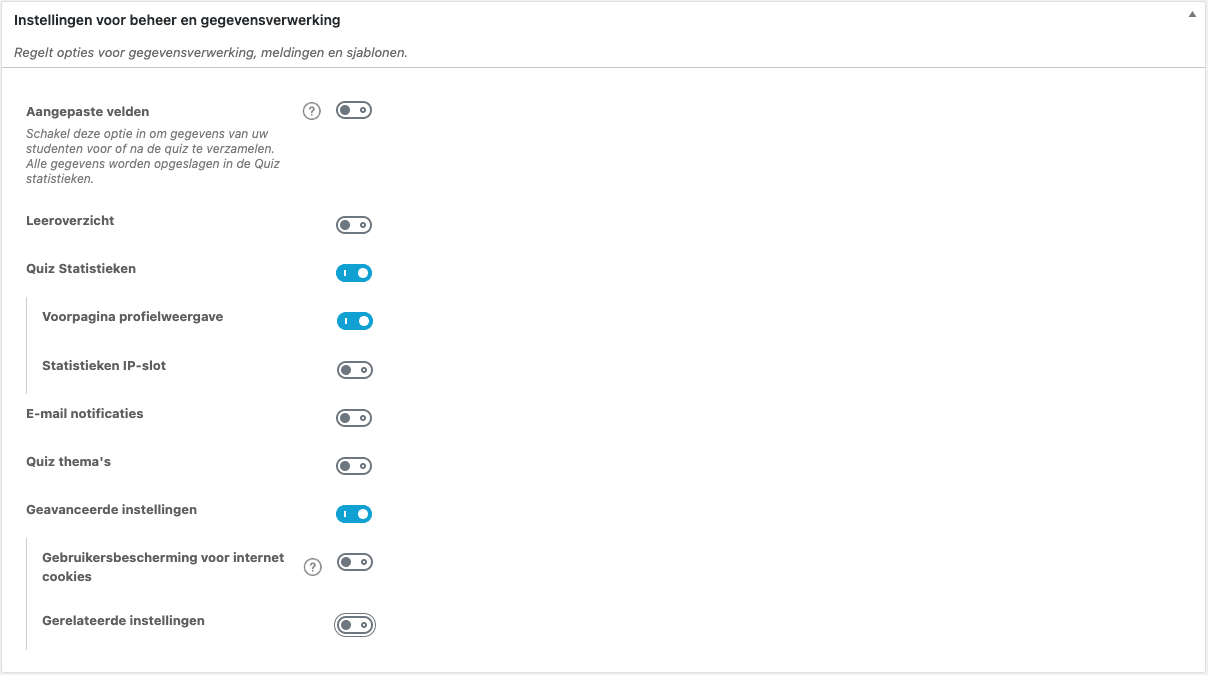Click the panel subtitle starting with Regelt opties

pyautogui.click(x=210, y=52)
